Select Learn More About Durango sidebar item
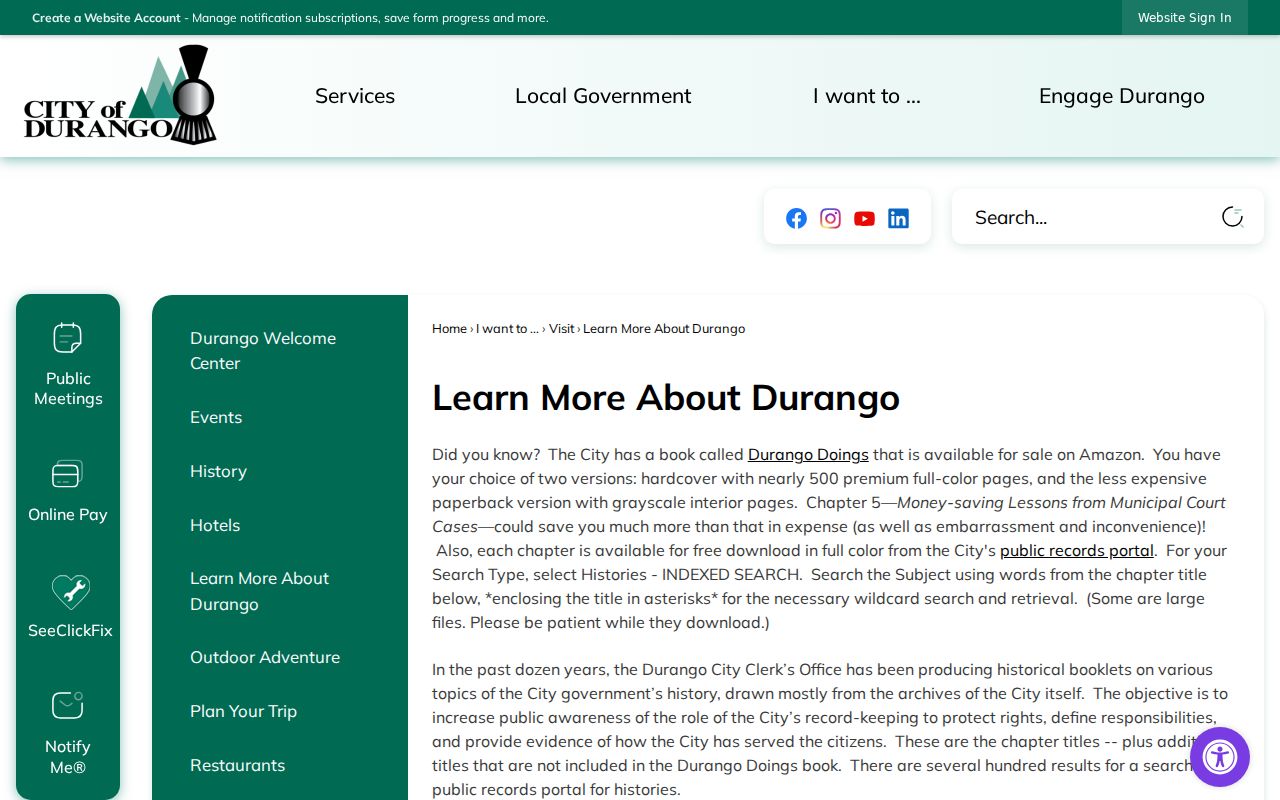1280x800 pixels. [x=259, y=591]
